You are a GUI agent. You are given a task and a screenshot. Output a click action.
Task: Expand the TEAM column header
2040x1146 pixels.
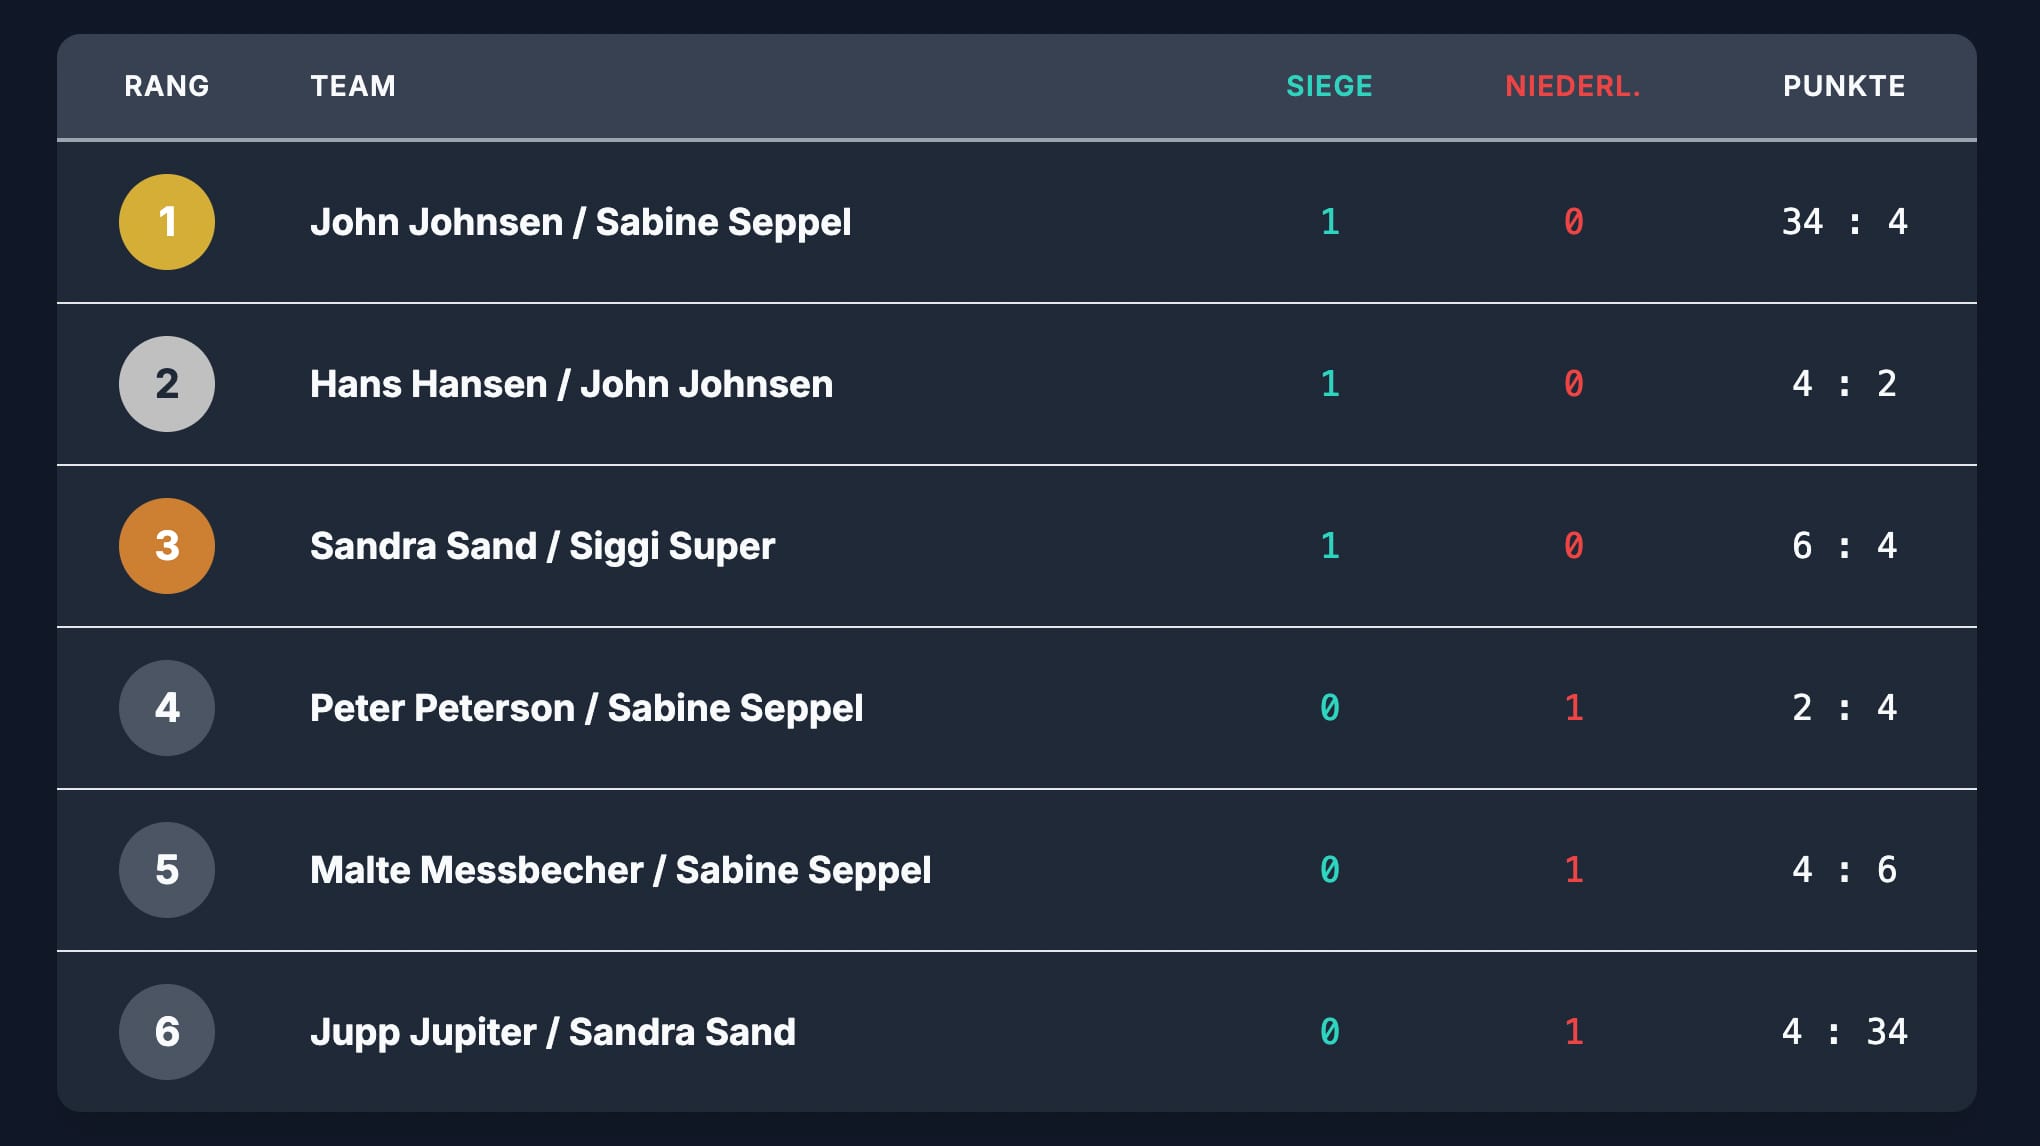click(354, 87)
